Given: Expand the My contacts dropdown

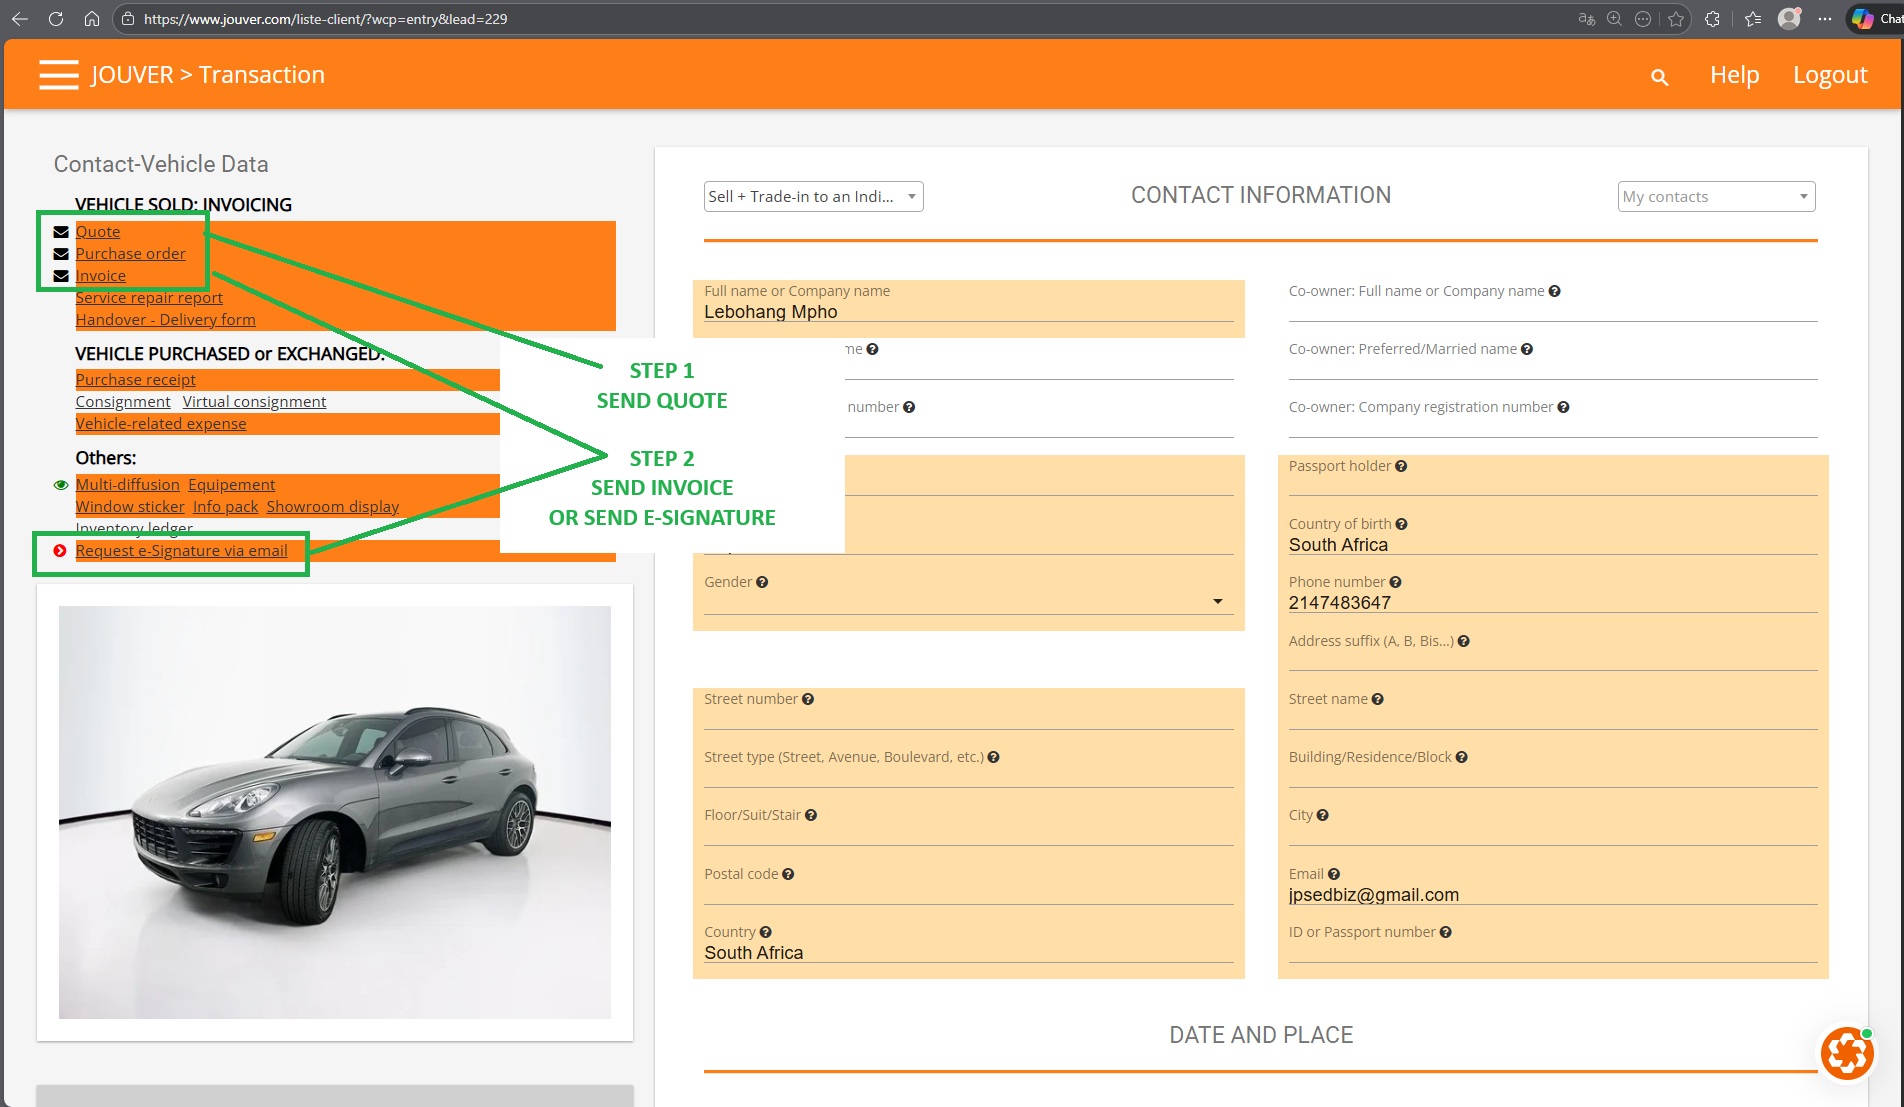Looking at the screenshot, I should pyautogui.click(x=1715, y=197).
